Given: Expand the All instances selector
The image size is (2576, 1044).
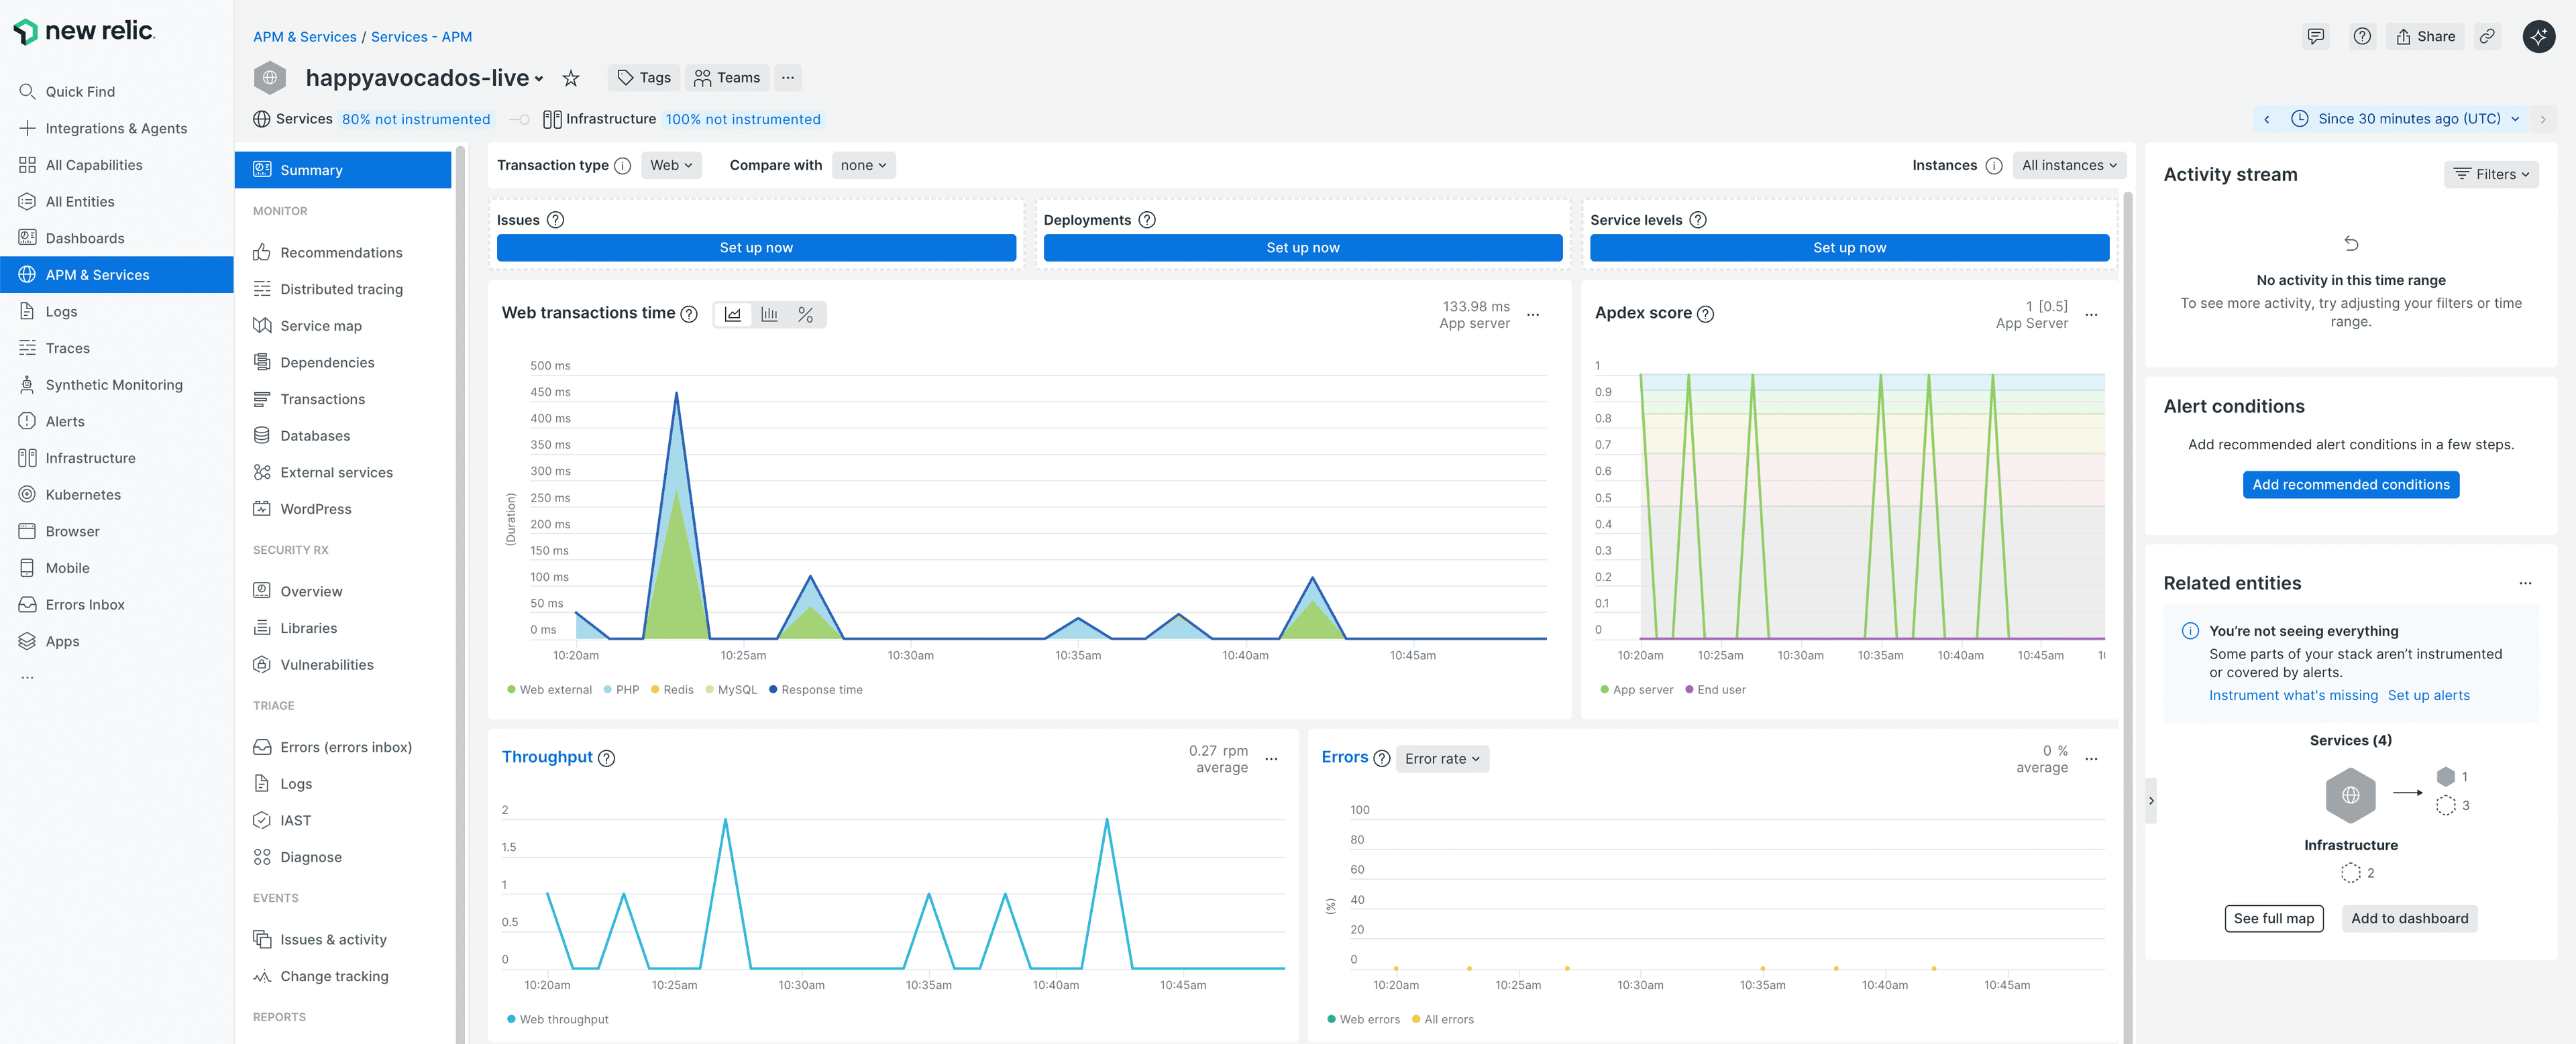Looking at the screenshot, I should 2069,165.
